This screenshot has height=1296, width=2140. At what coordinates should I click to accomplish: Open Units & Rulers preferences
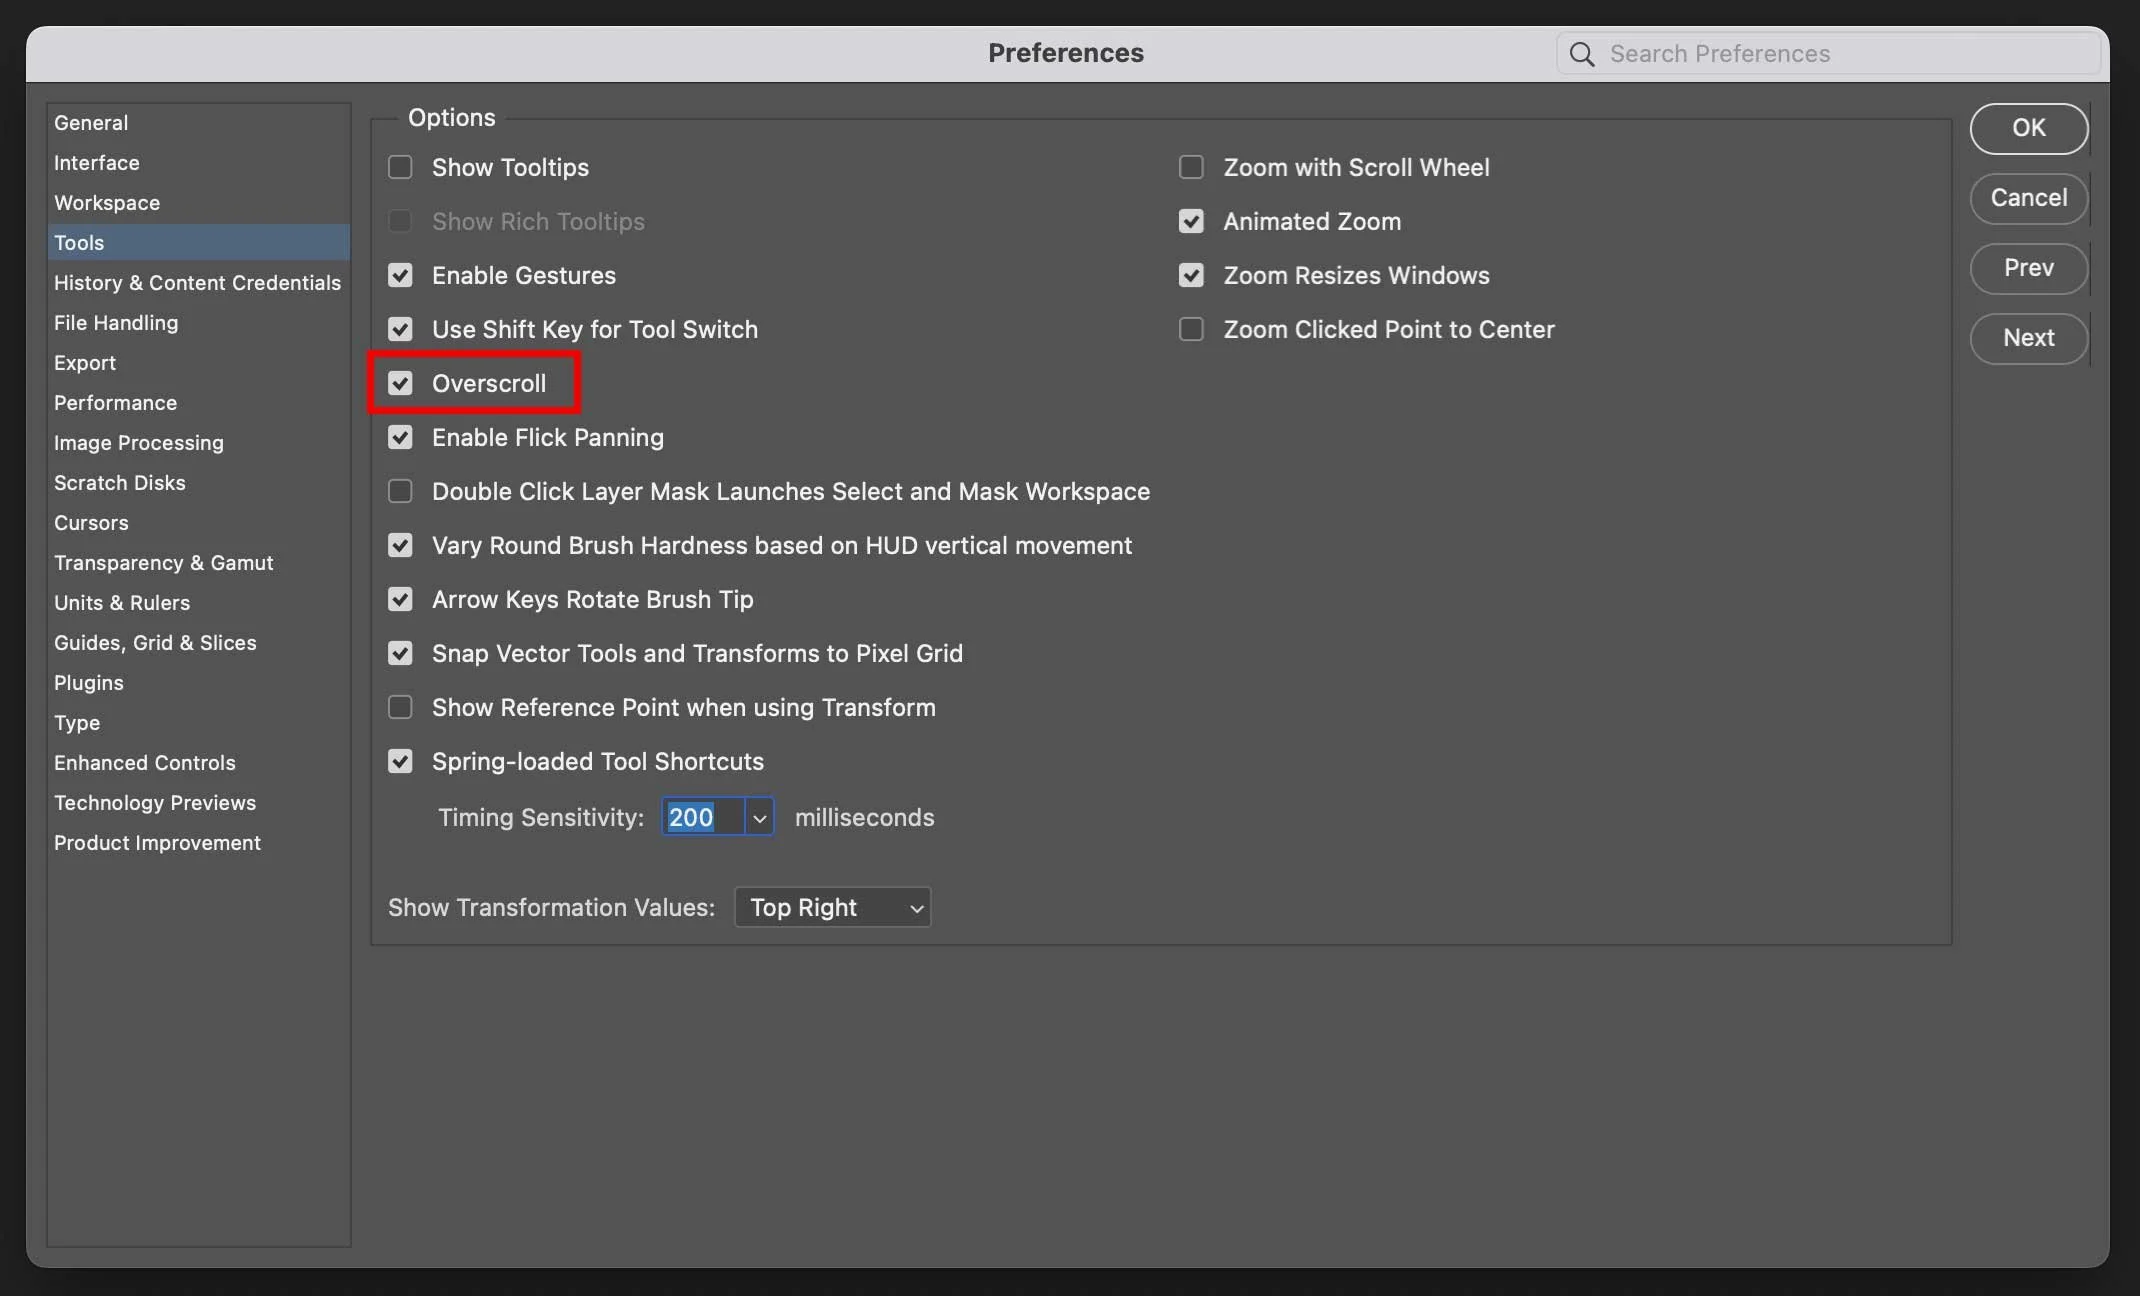coord(198,603)
